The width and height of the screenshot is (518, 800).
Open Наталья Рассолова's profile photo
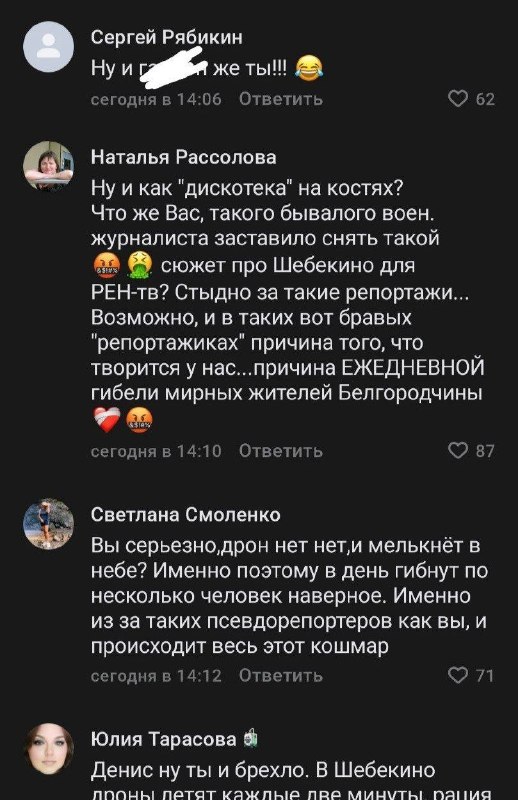pyautogui.click(x=48, y=166)
